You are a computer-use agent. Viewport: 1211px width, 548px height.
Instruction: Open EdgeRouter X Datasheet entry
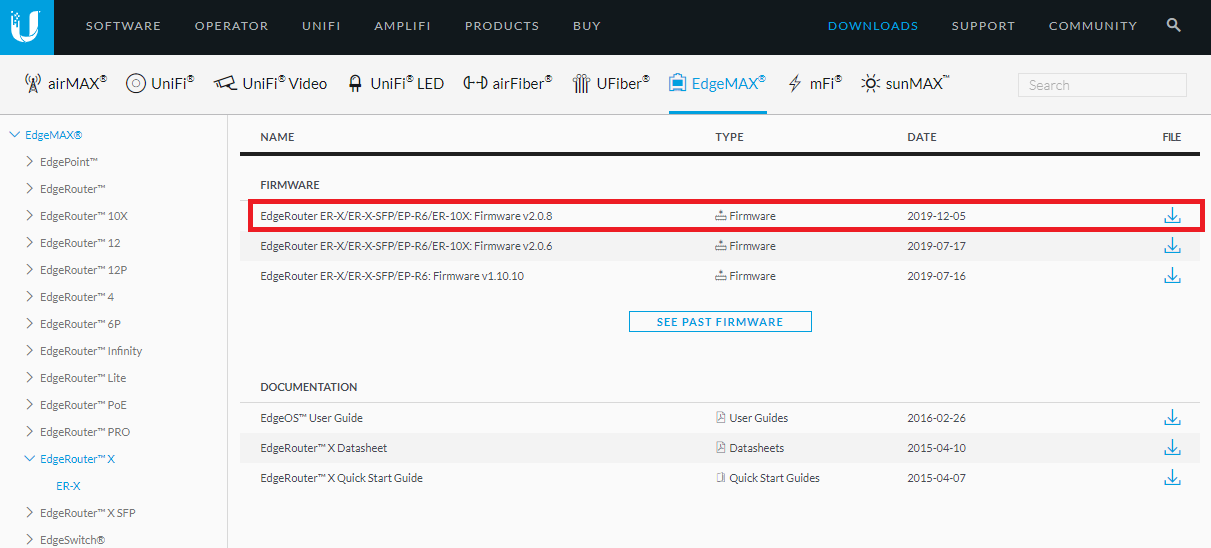point(324,448)
